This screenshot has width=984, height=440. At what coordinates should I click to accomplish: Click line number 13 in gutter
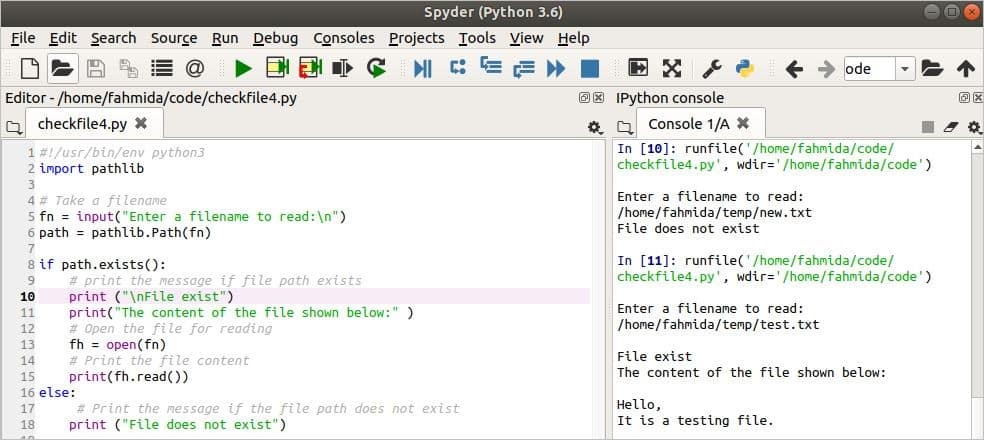click(28, 345)
